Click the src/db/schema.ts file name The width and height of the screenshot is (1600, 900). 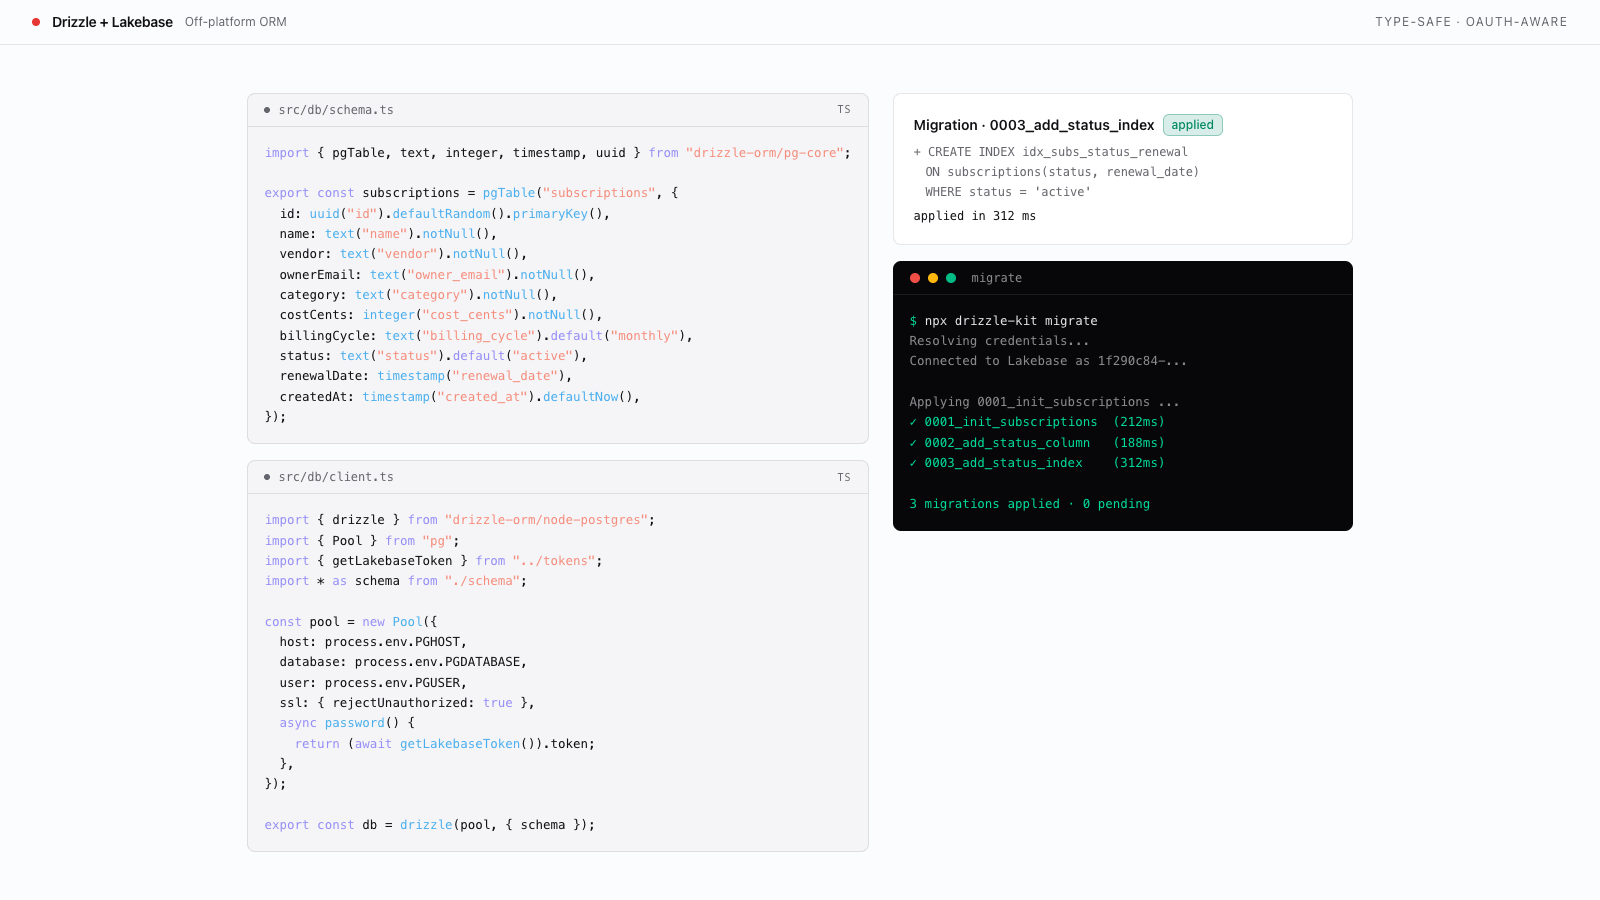coord(336,110)
